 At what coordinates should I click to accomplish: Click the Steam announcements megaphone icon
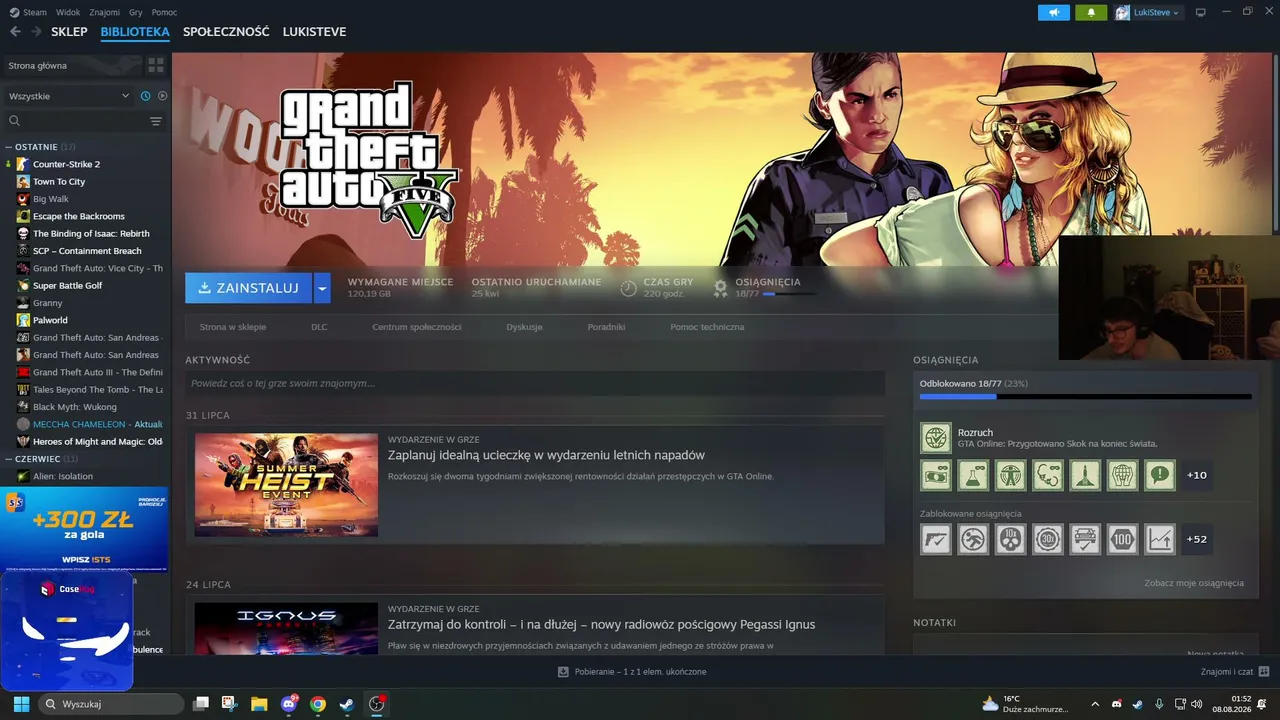click(1053, 12)
